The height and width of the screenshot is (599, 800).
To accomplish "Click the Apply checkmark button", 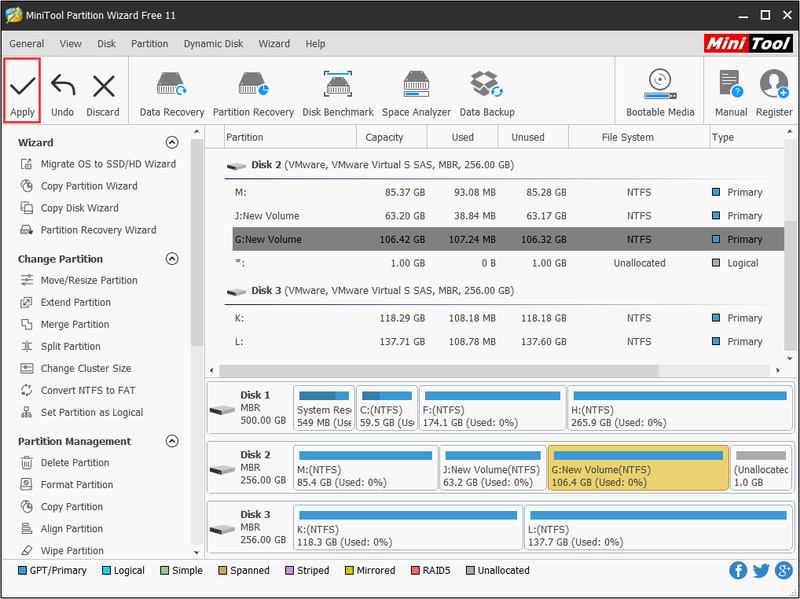I will pos(22,91).
